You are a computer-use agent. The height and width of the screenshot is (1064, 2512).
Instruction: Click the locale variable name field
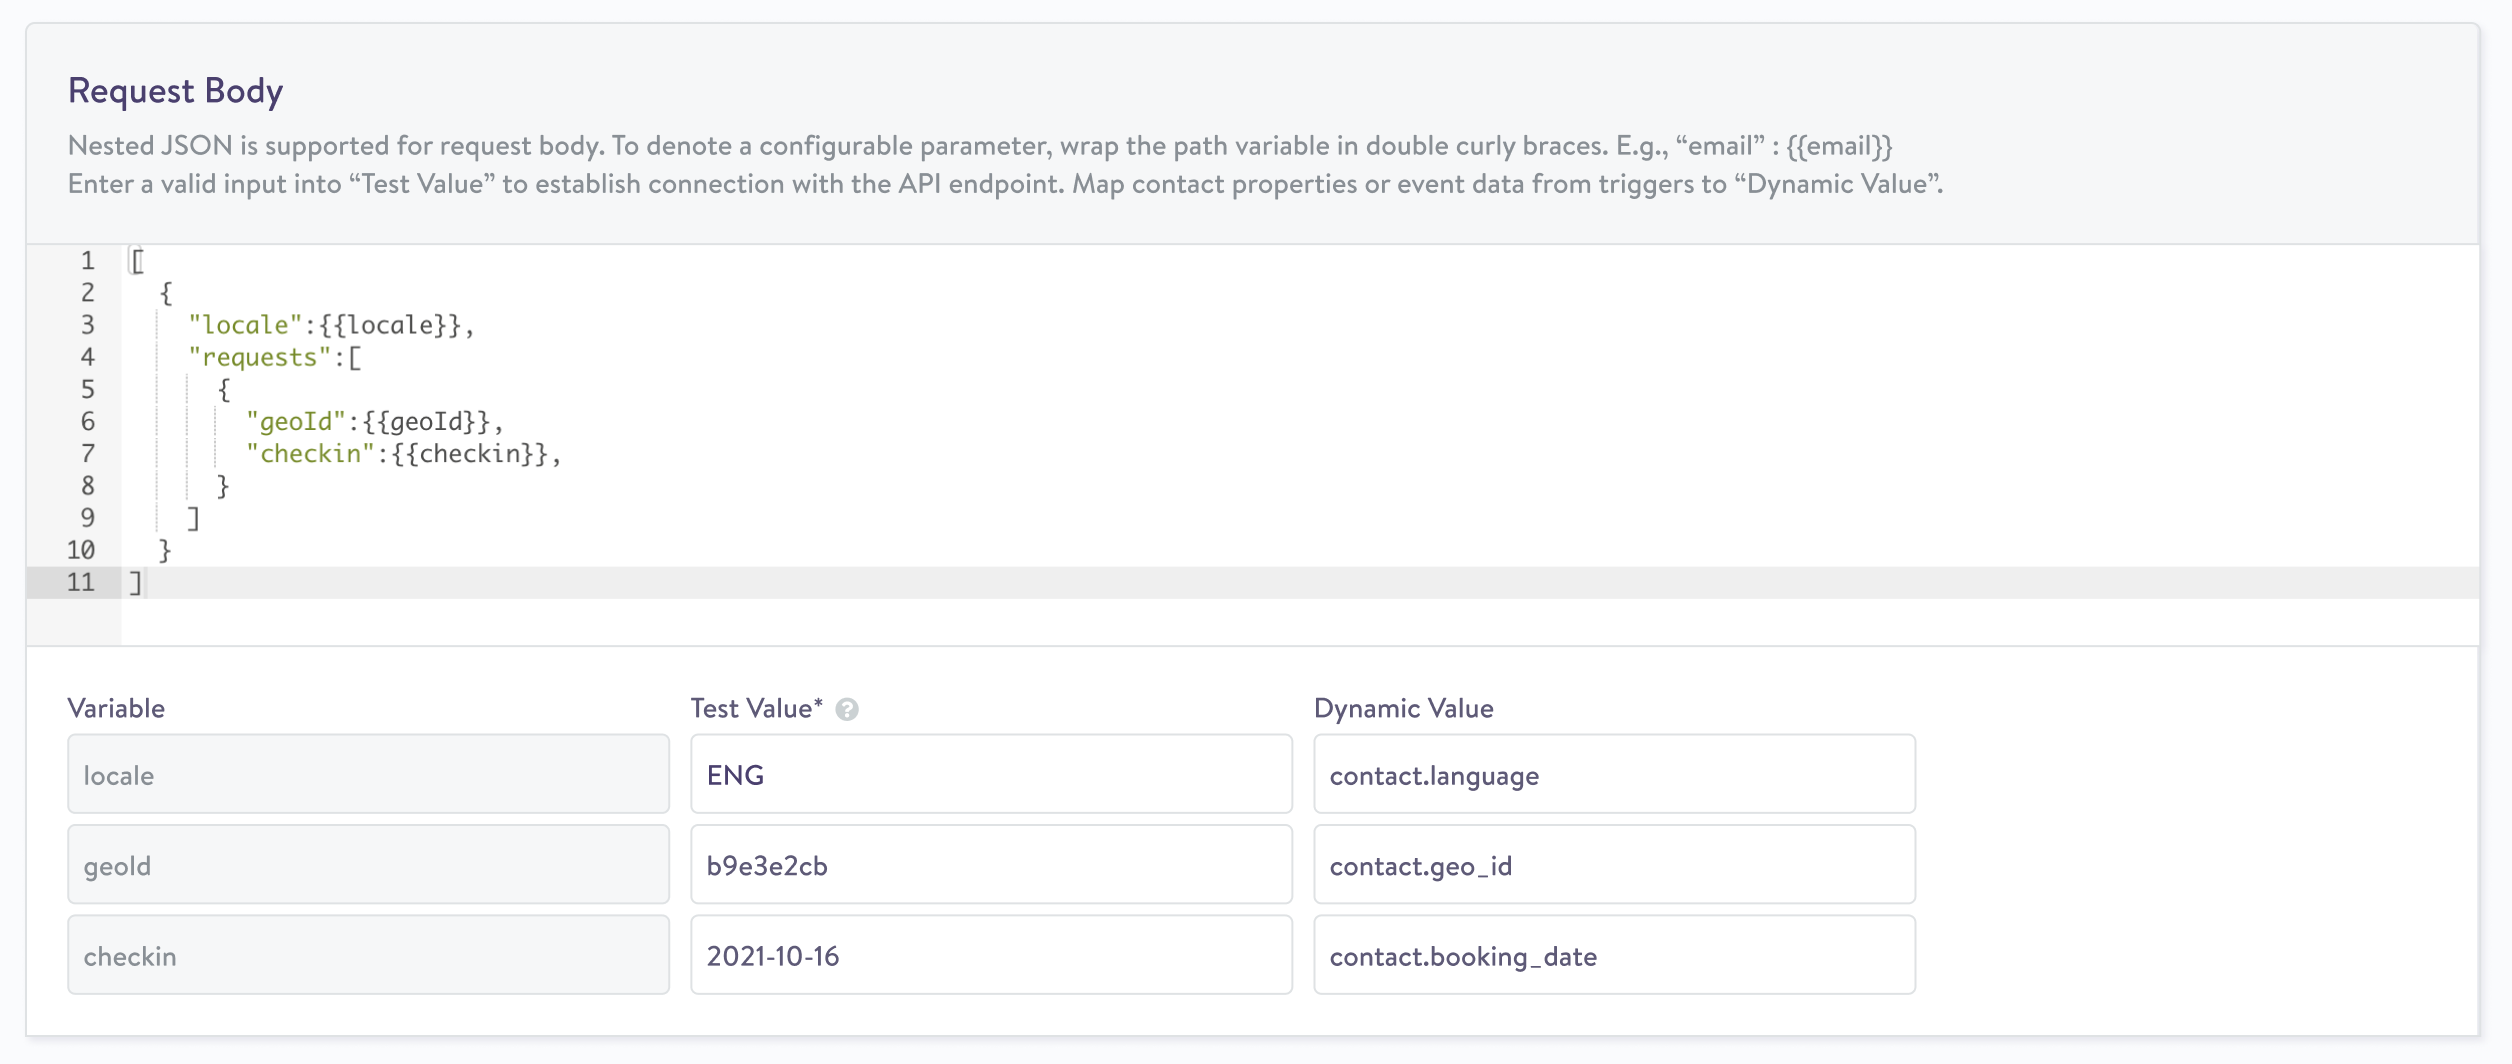[368, 775]
